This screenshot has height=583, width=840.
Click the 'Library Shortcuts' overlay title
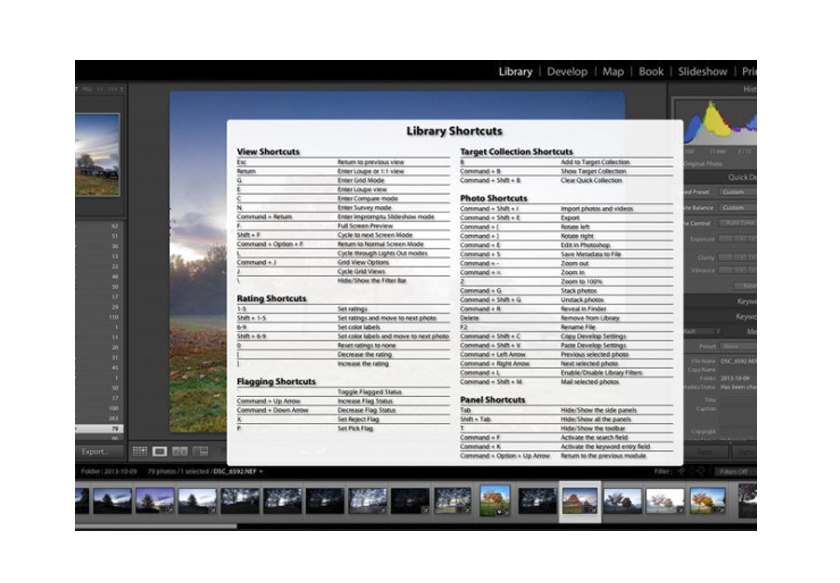(454, 131)
